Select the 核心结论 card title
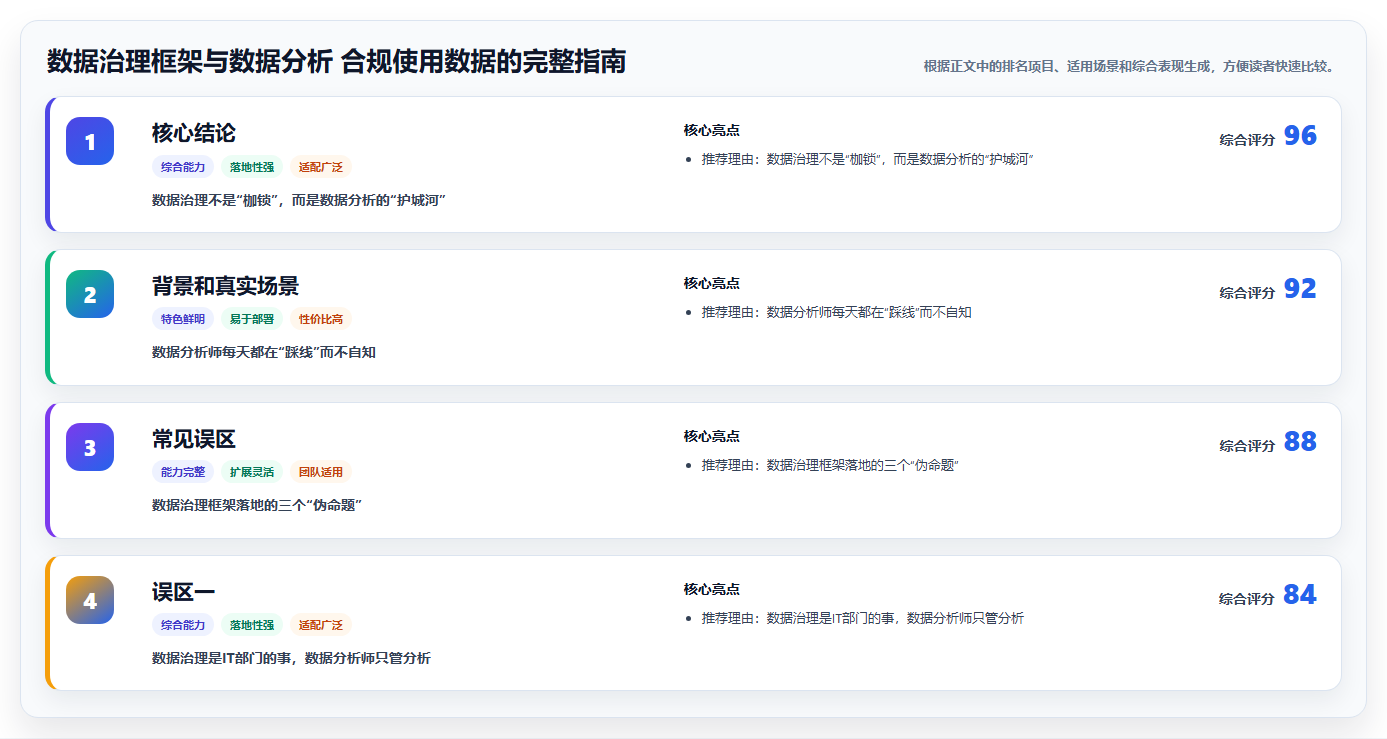 (x=194, y=133)
